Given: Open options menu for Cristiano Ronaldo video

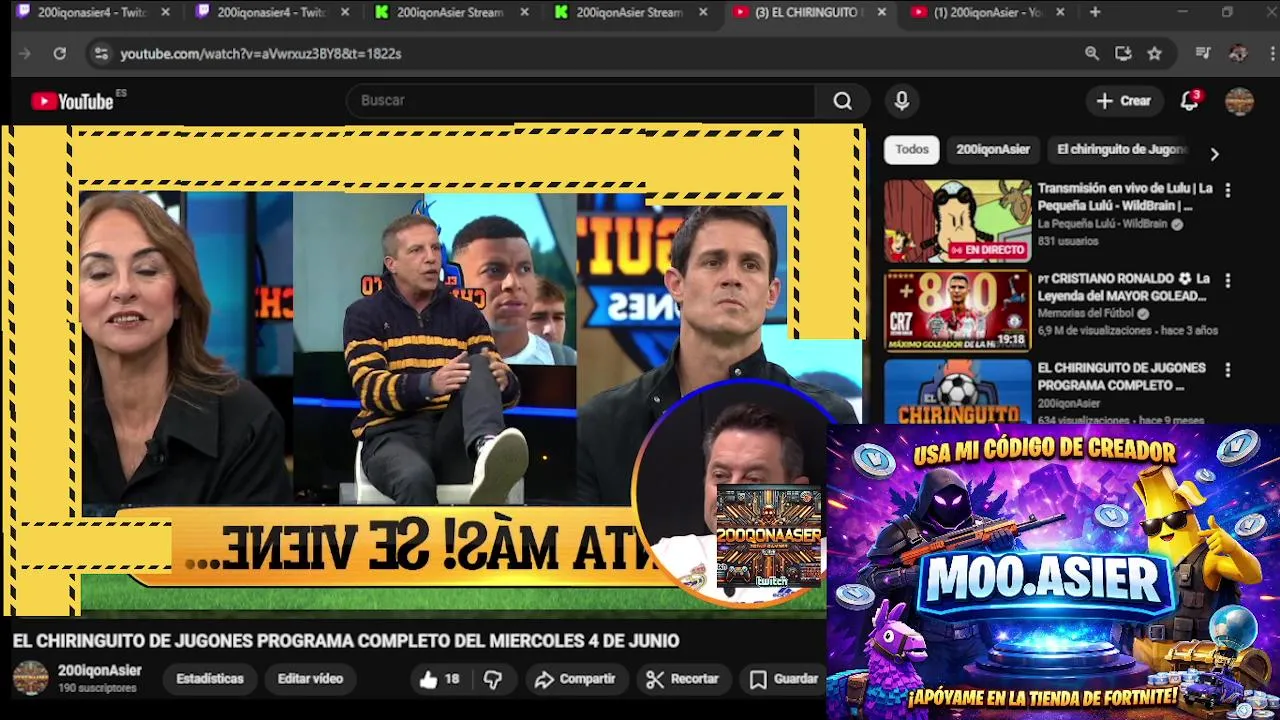Looking at the screenshot, I should 1228,280.
